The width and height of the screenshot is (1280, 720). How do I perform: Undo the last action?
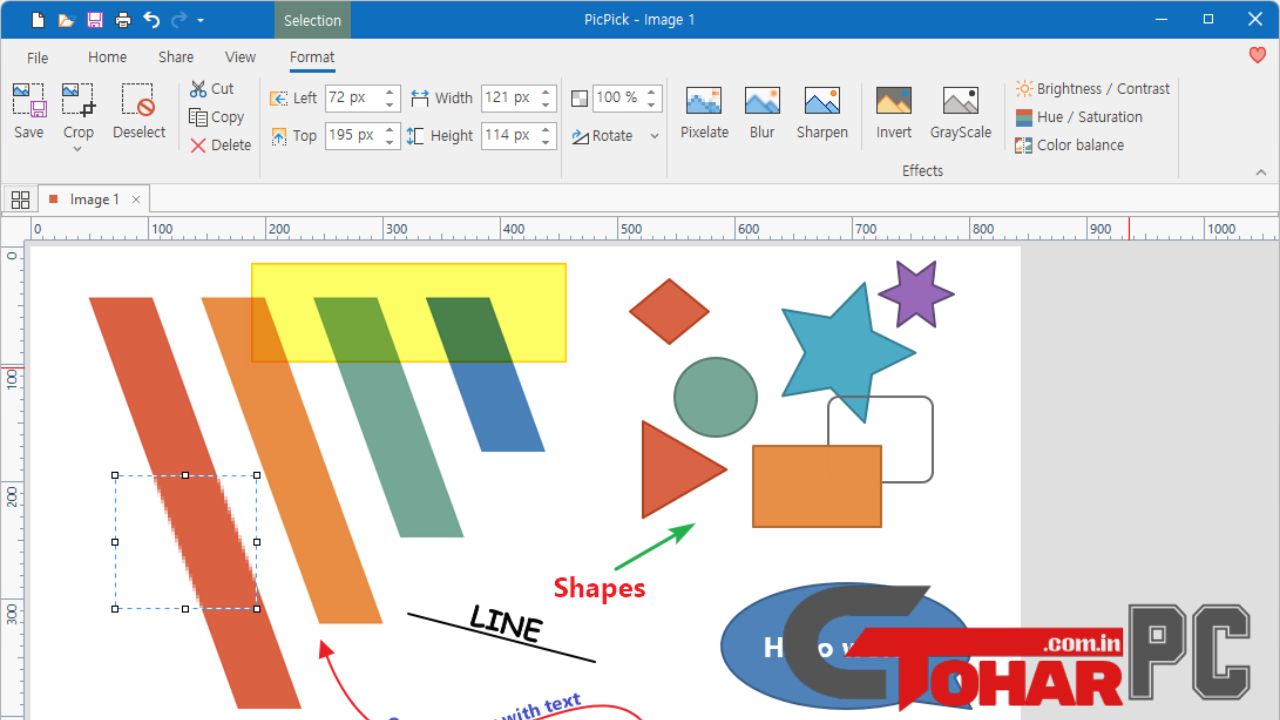[151, 20]
